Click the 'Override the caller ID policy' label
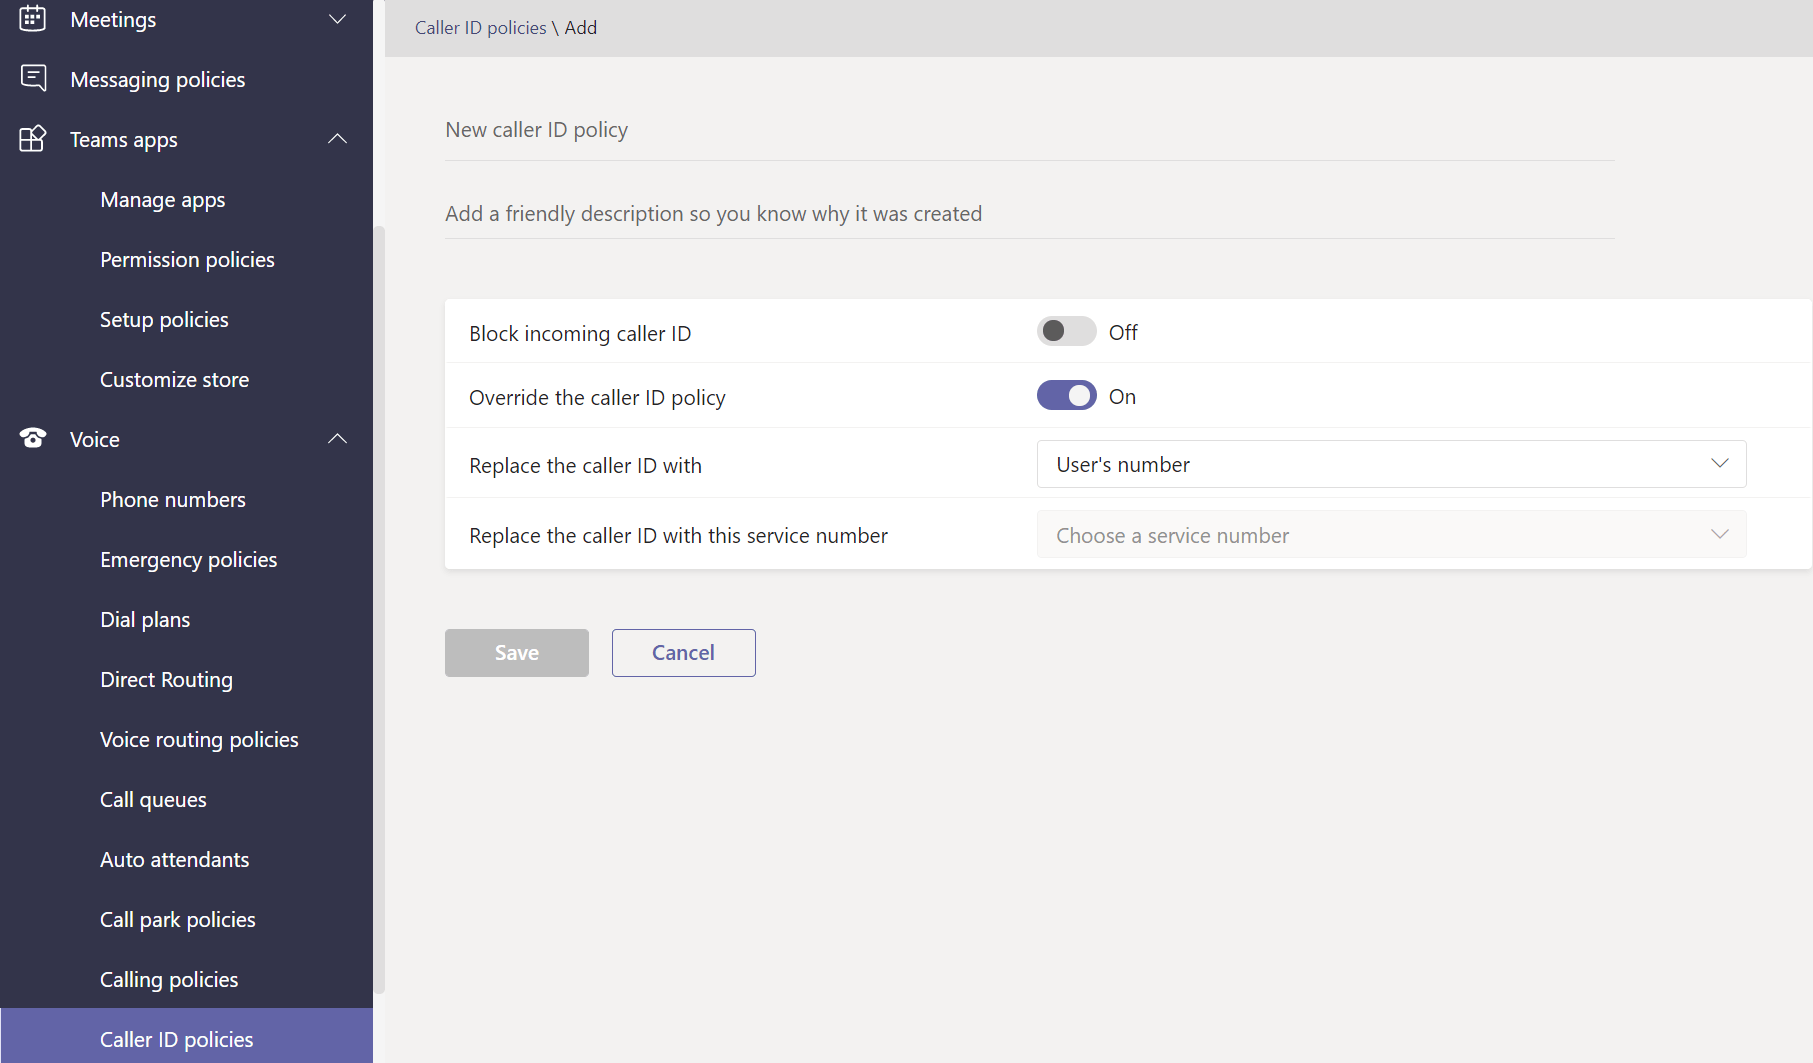 [x=597, y=398]
